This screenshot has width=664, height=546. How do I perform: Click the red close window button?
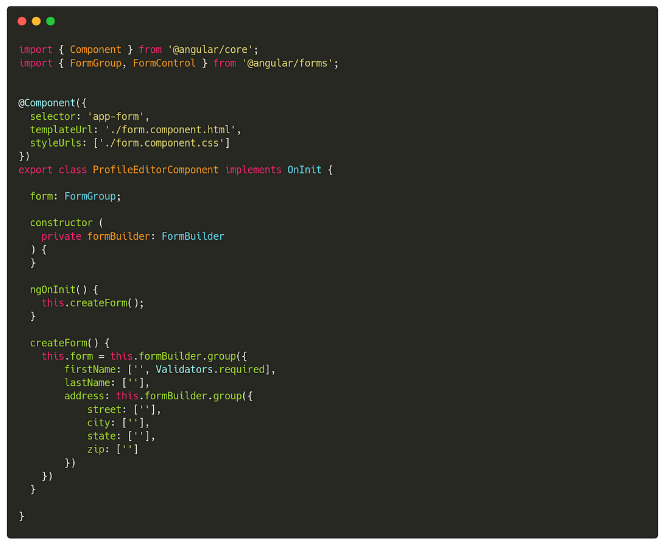22,21
